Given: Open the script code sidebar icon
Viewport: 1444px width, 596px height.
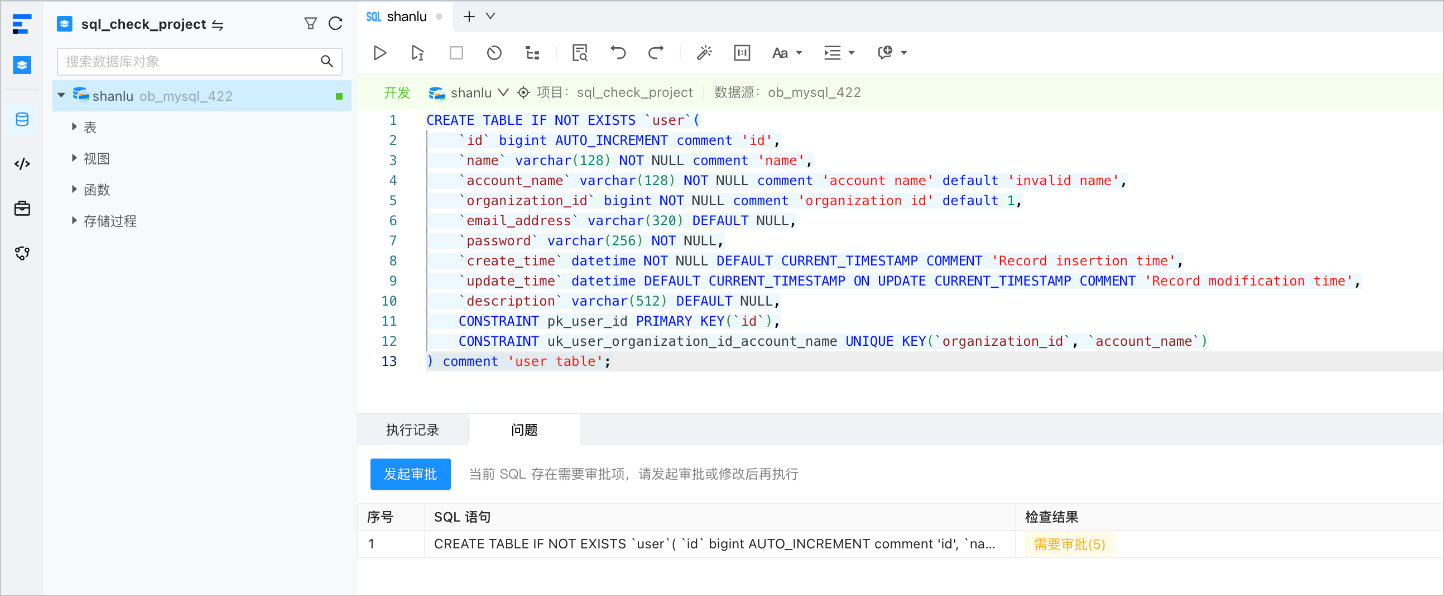Looking at the screenshot, I should [x=22, y=164].
